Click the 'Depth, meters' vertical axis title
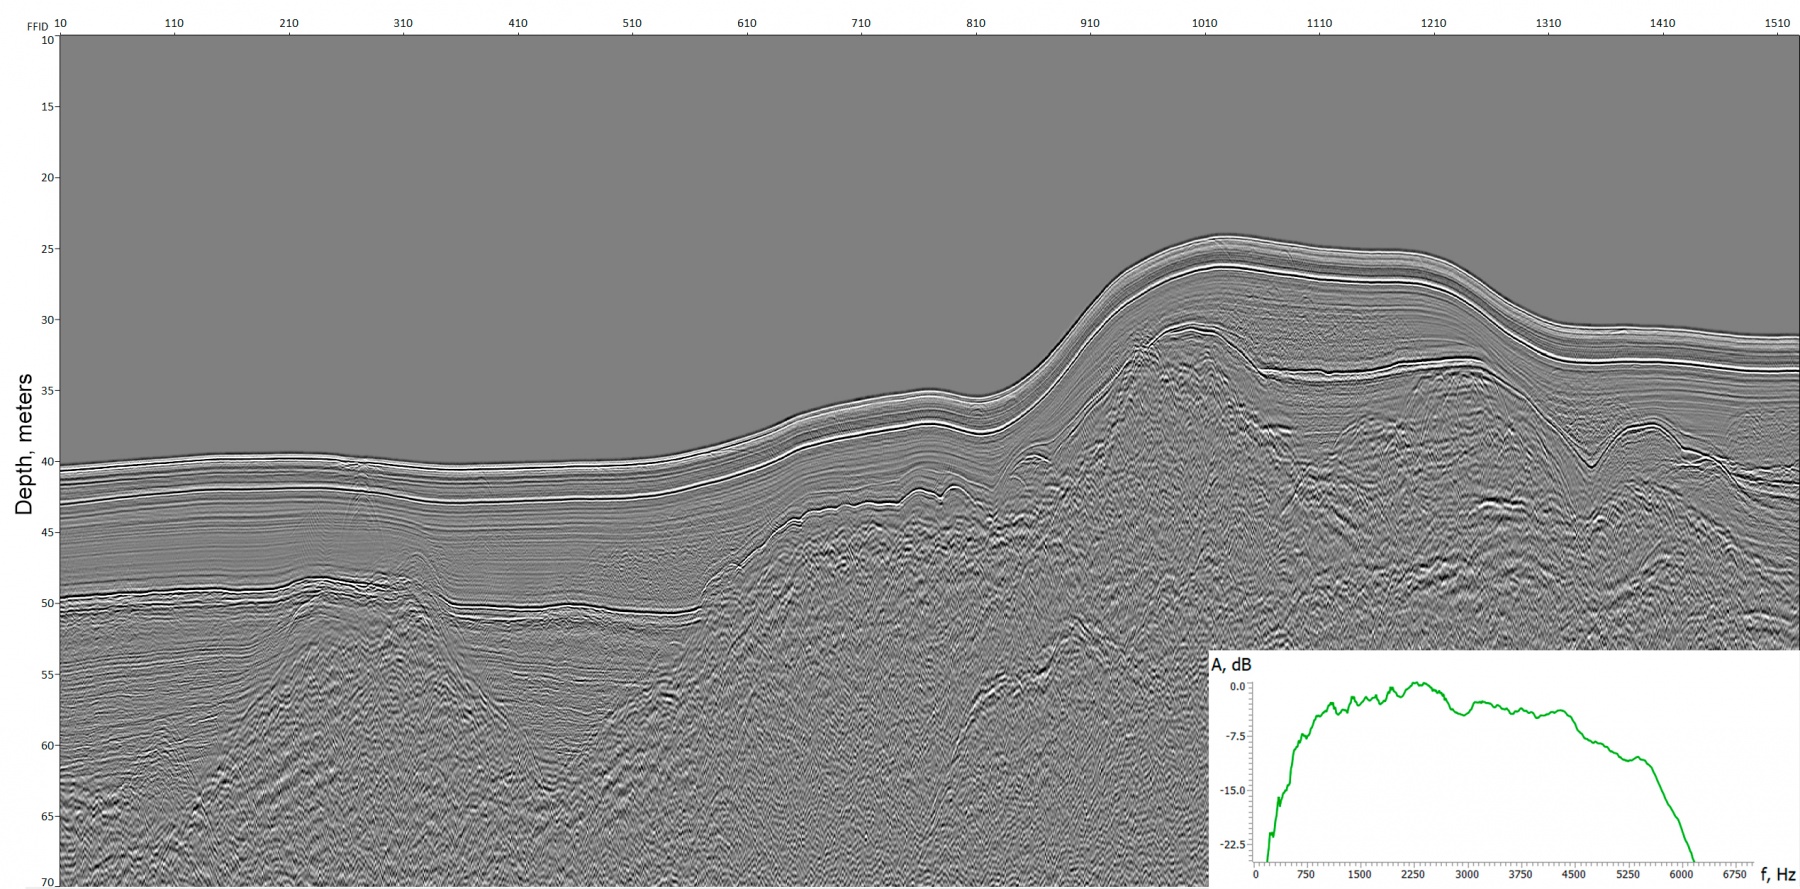 coord(24,444)
